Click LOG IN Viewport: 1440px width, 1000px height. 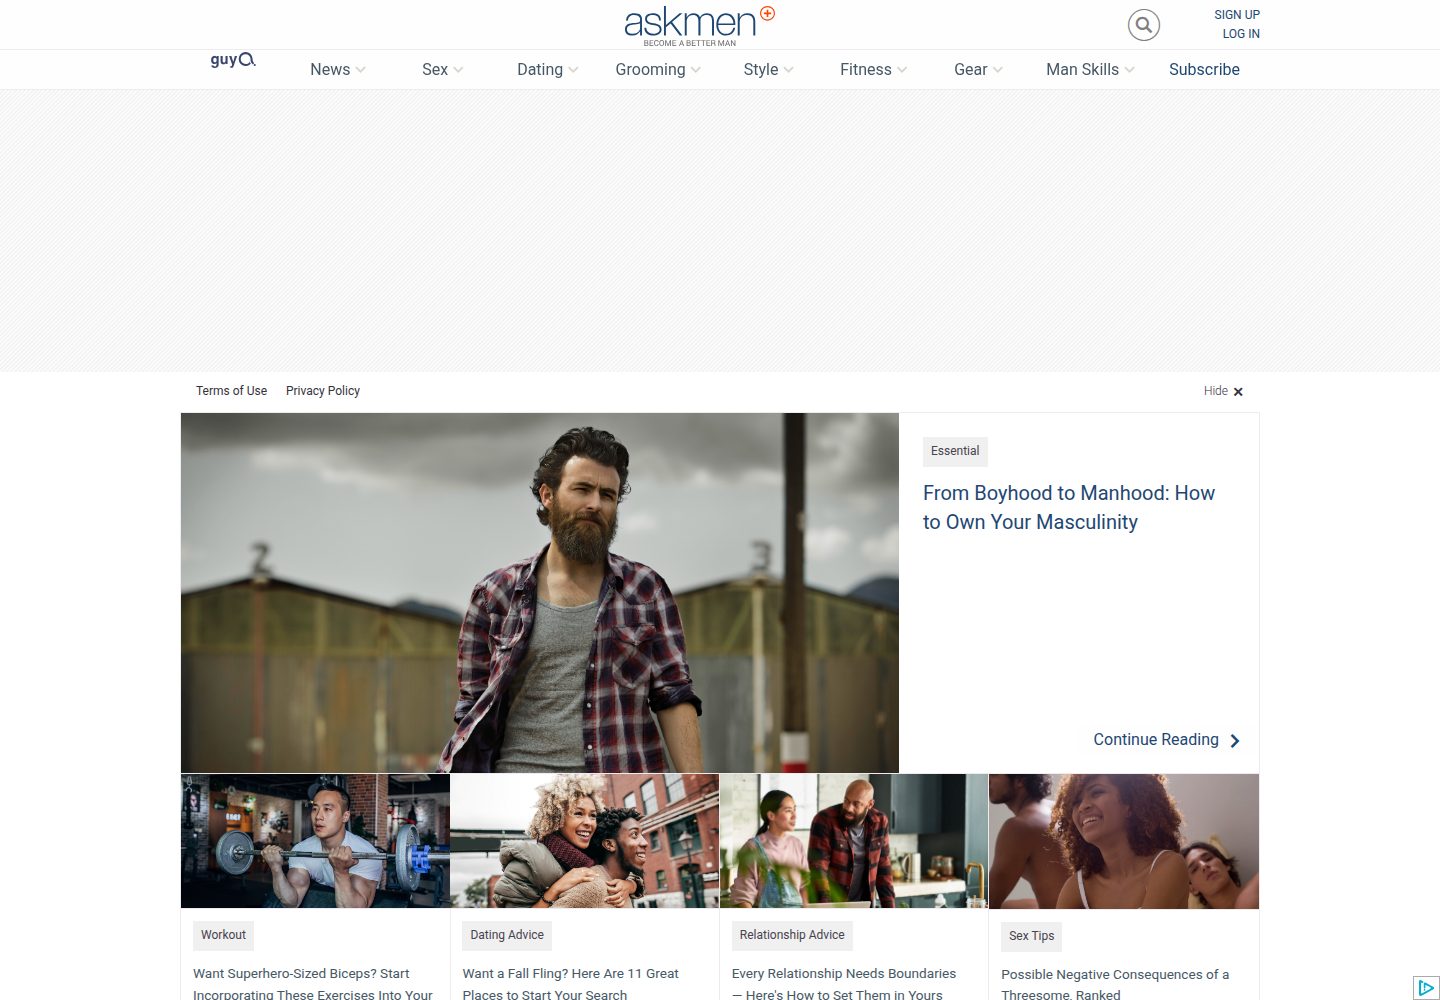coord(1241,34)
